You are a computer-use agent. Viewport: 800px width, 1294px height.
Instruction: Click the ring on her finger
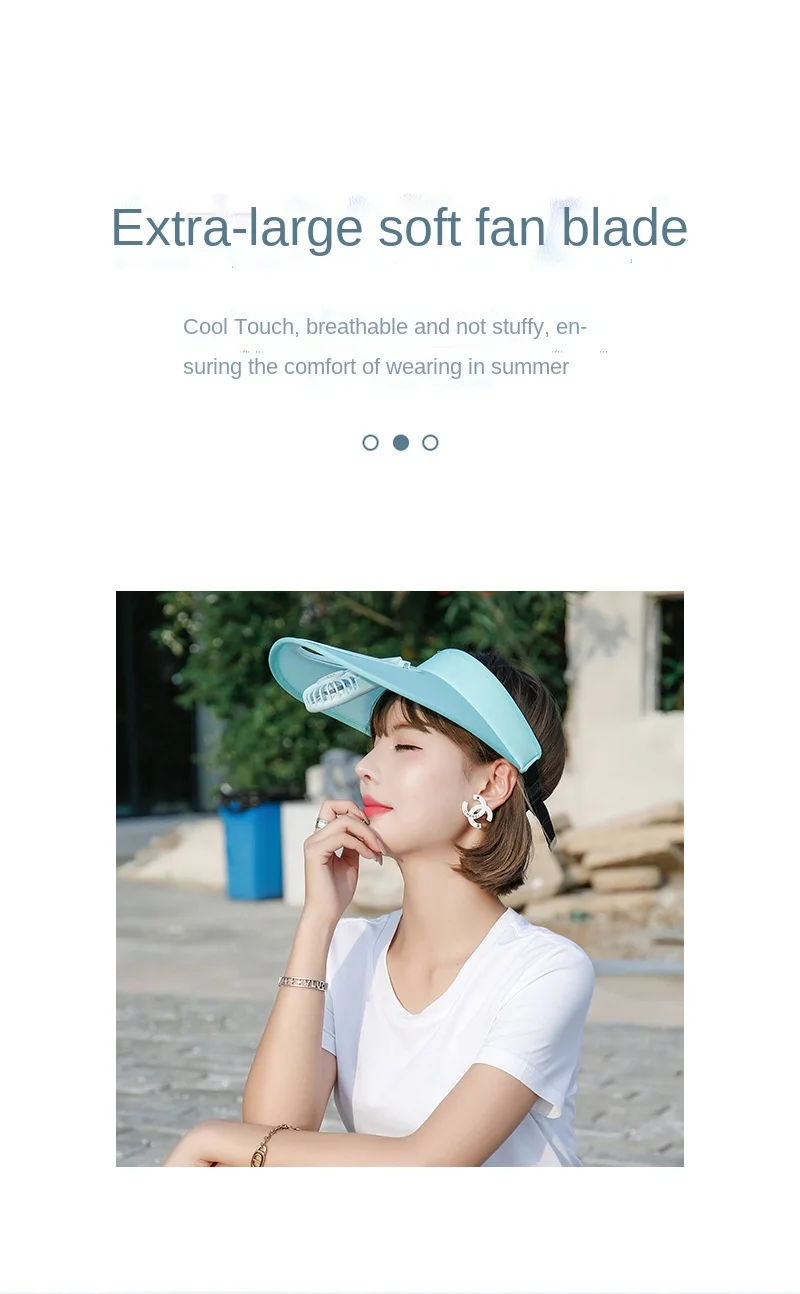coord(322,824)
